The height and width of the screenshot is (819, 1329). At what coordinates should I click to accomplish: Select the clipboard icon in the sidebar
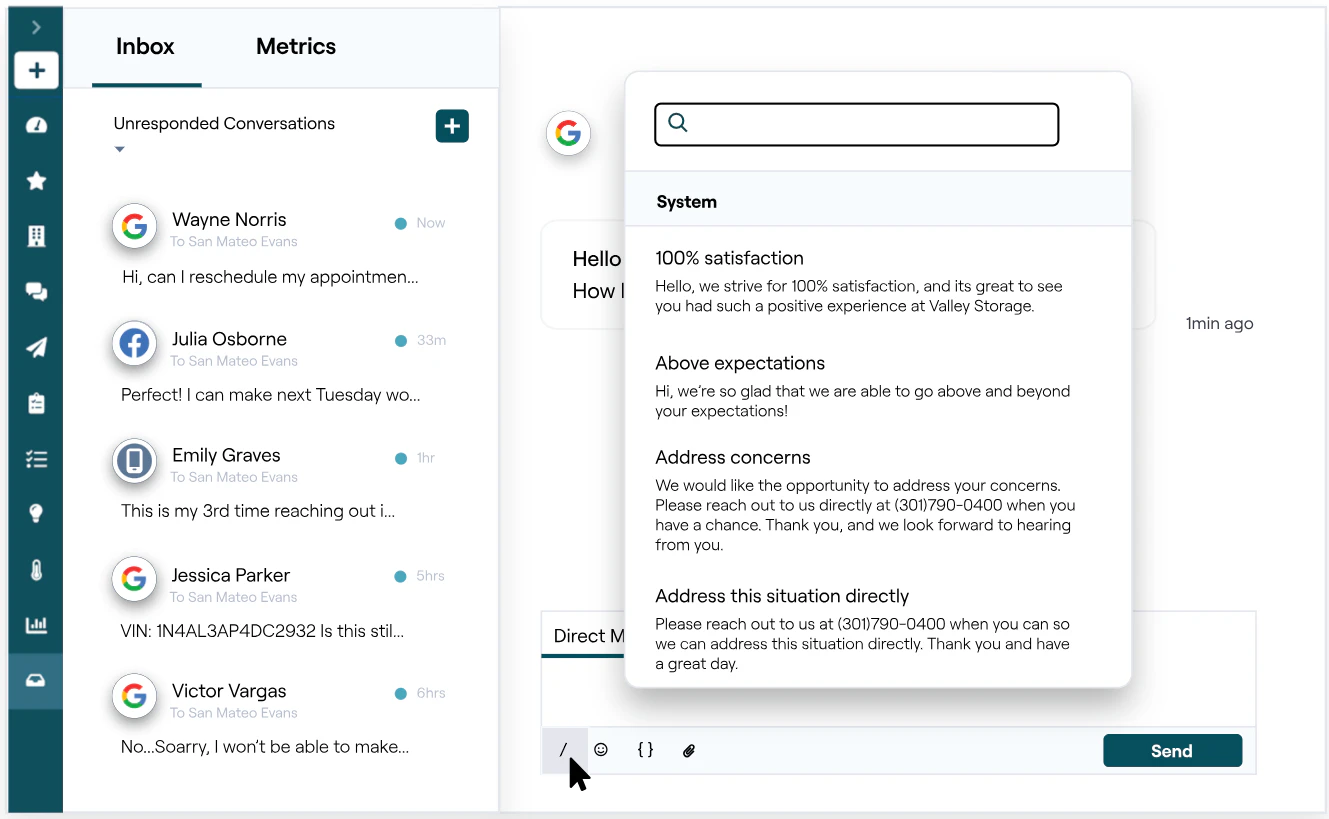pos(36,403)
